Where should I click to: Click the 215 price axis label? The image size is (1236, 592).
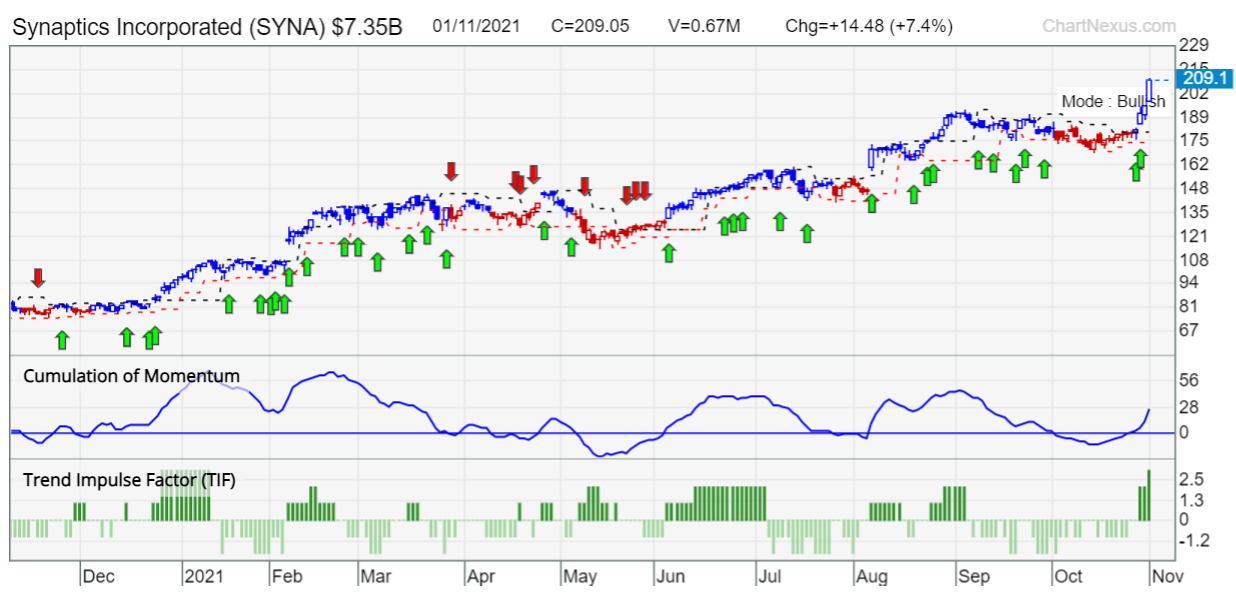(1194, 68)
